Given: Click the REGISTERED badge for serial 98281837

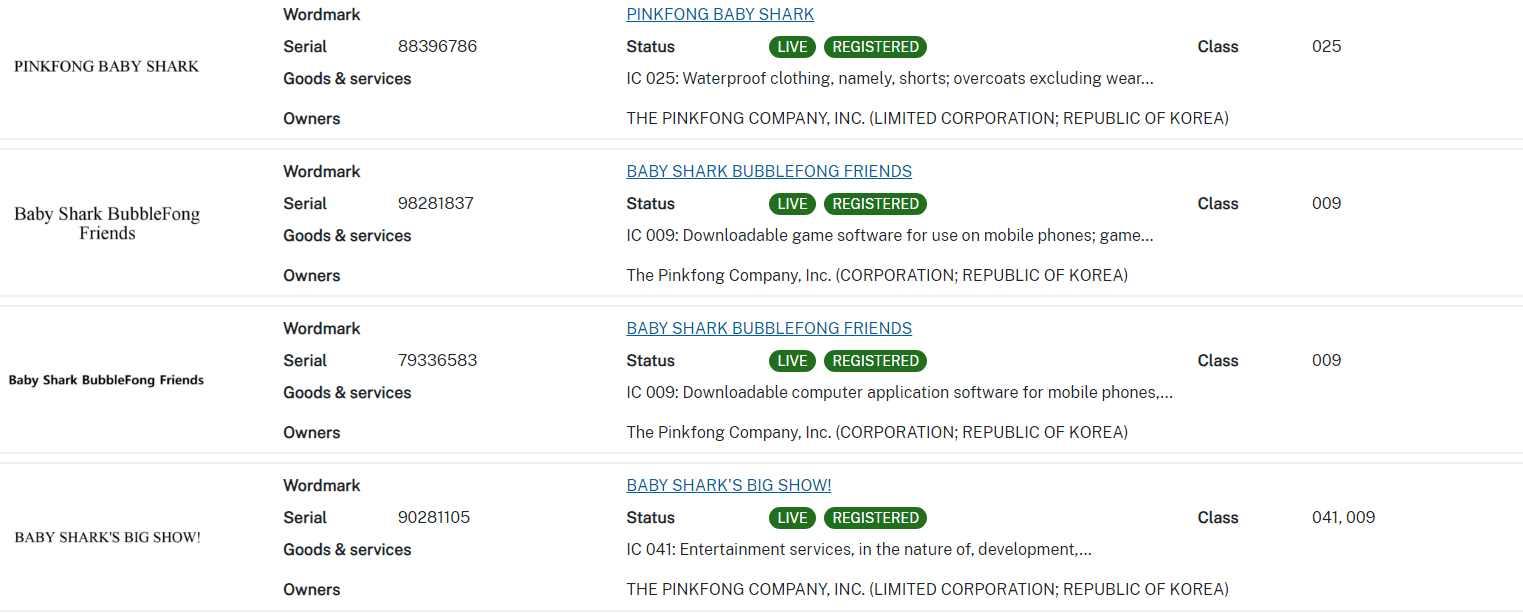Looking at the screenshot, I should (x=875, y=204).
